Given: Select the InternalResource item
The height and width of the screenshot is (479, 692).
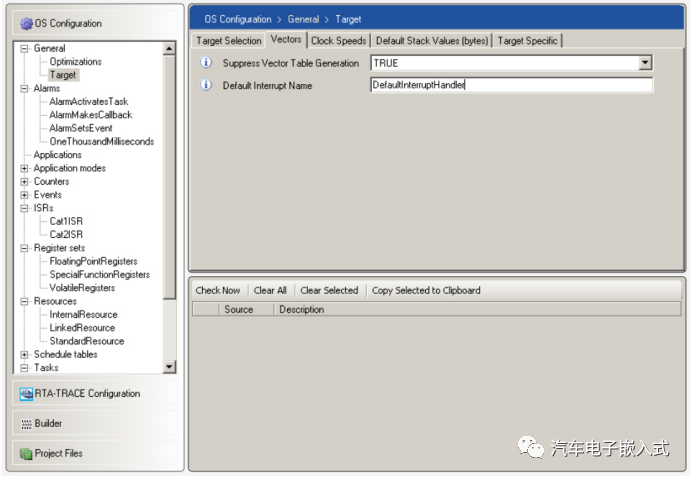Looking at the screenshot, I should click(83, 315).
